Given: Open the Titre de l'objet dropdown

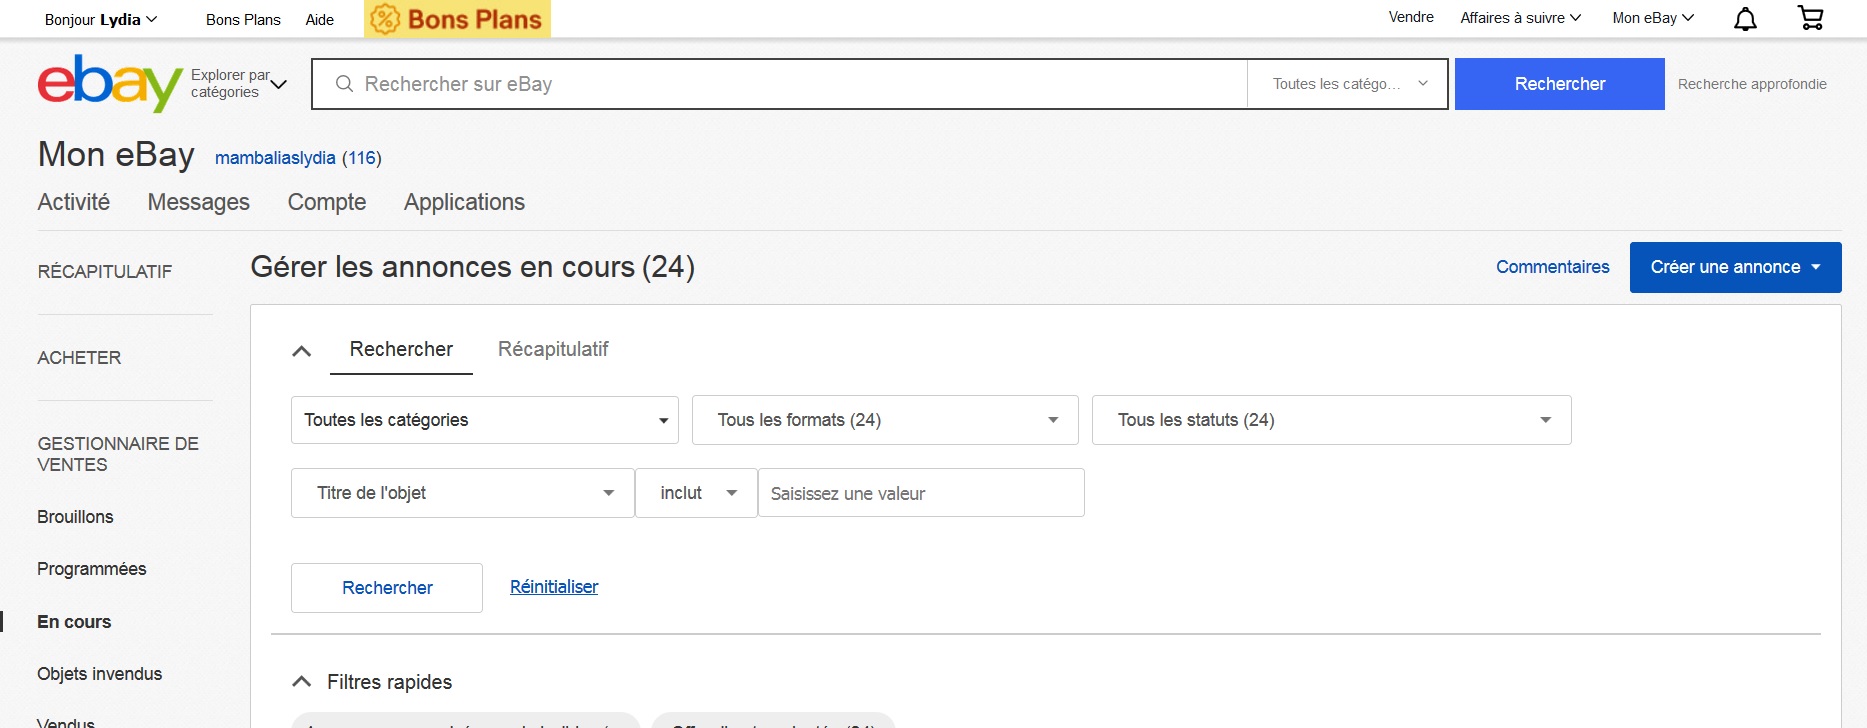Looking at the screenshot, I should pos(463,493).
